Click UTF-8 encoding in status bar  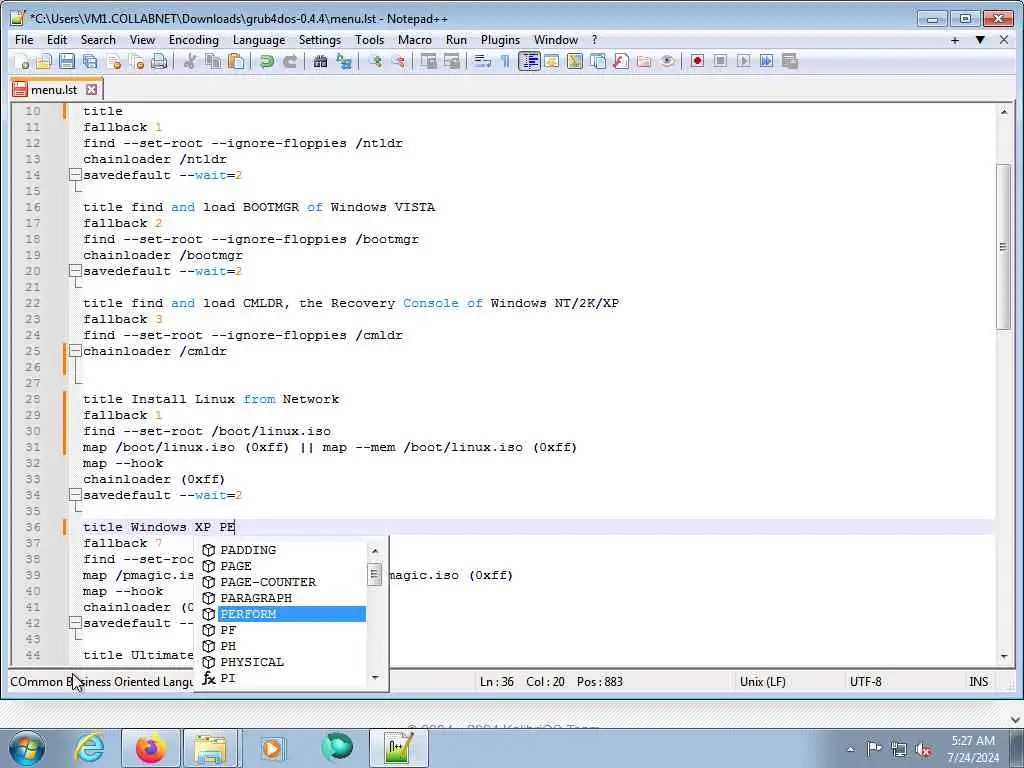pos(865,682)
